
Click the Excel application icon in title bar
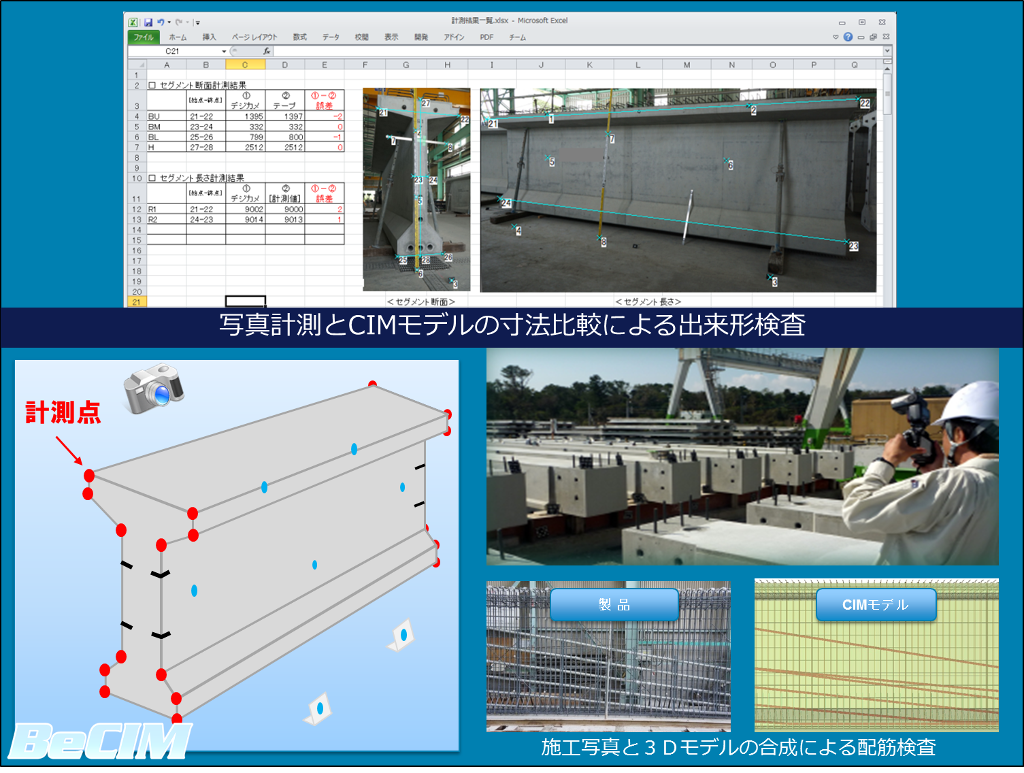[x=134, y=22]
